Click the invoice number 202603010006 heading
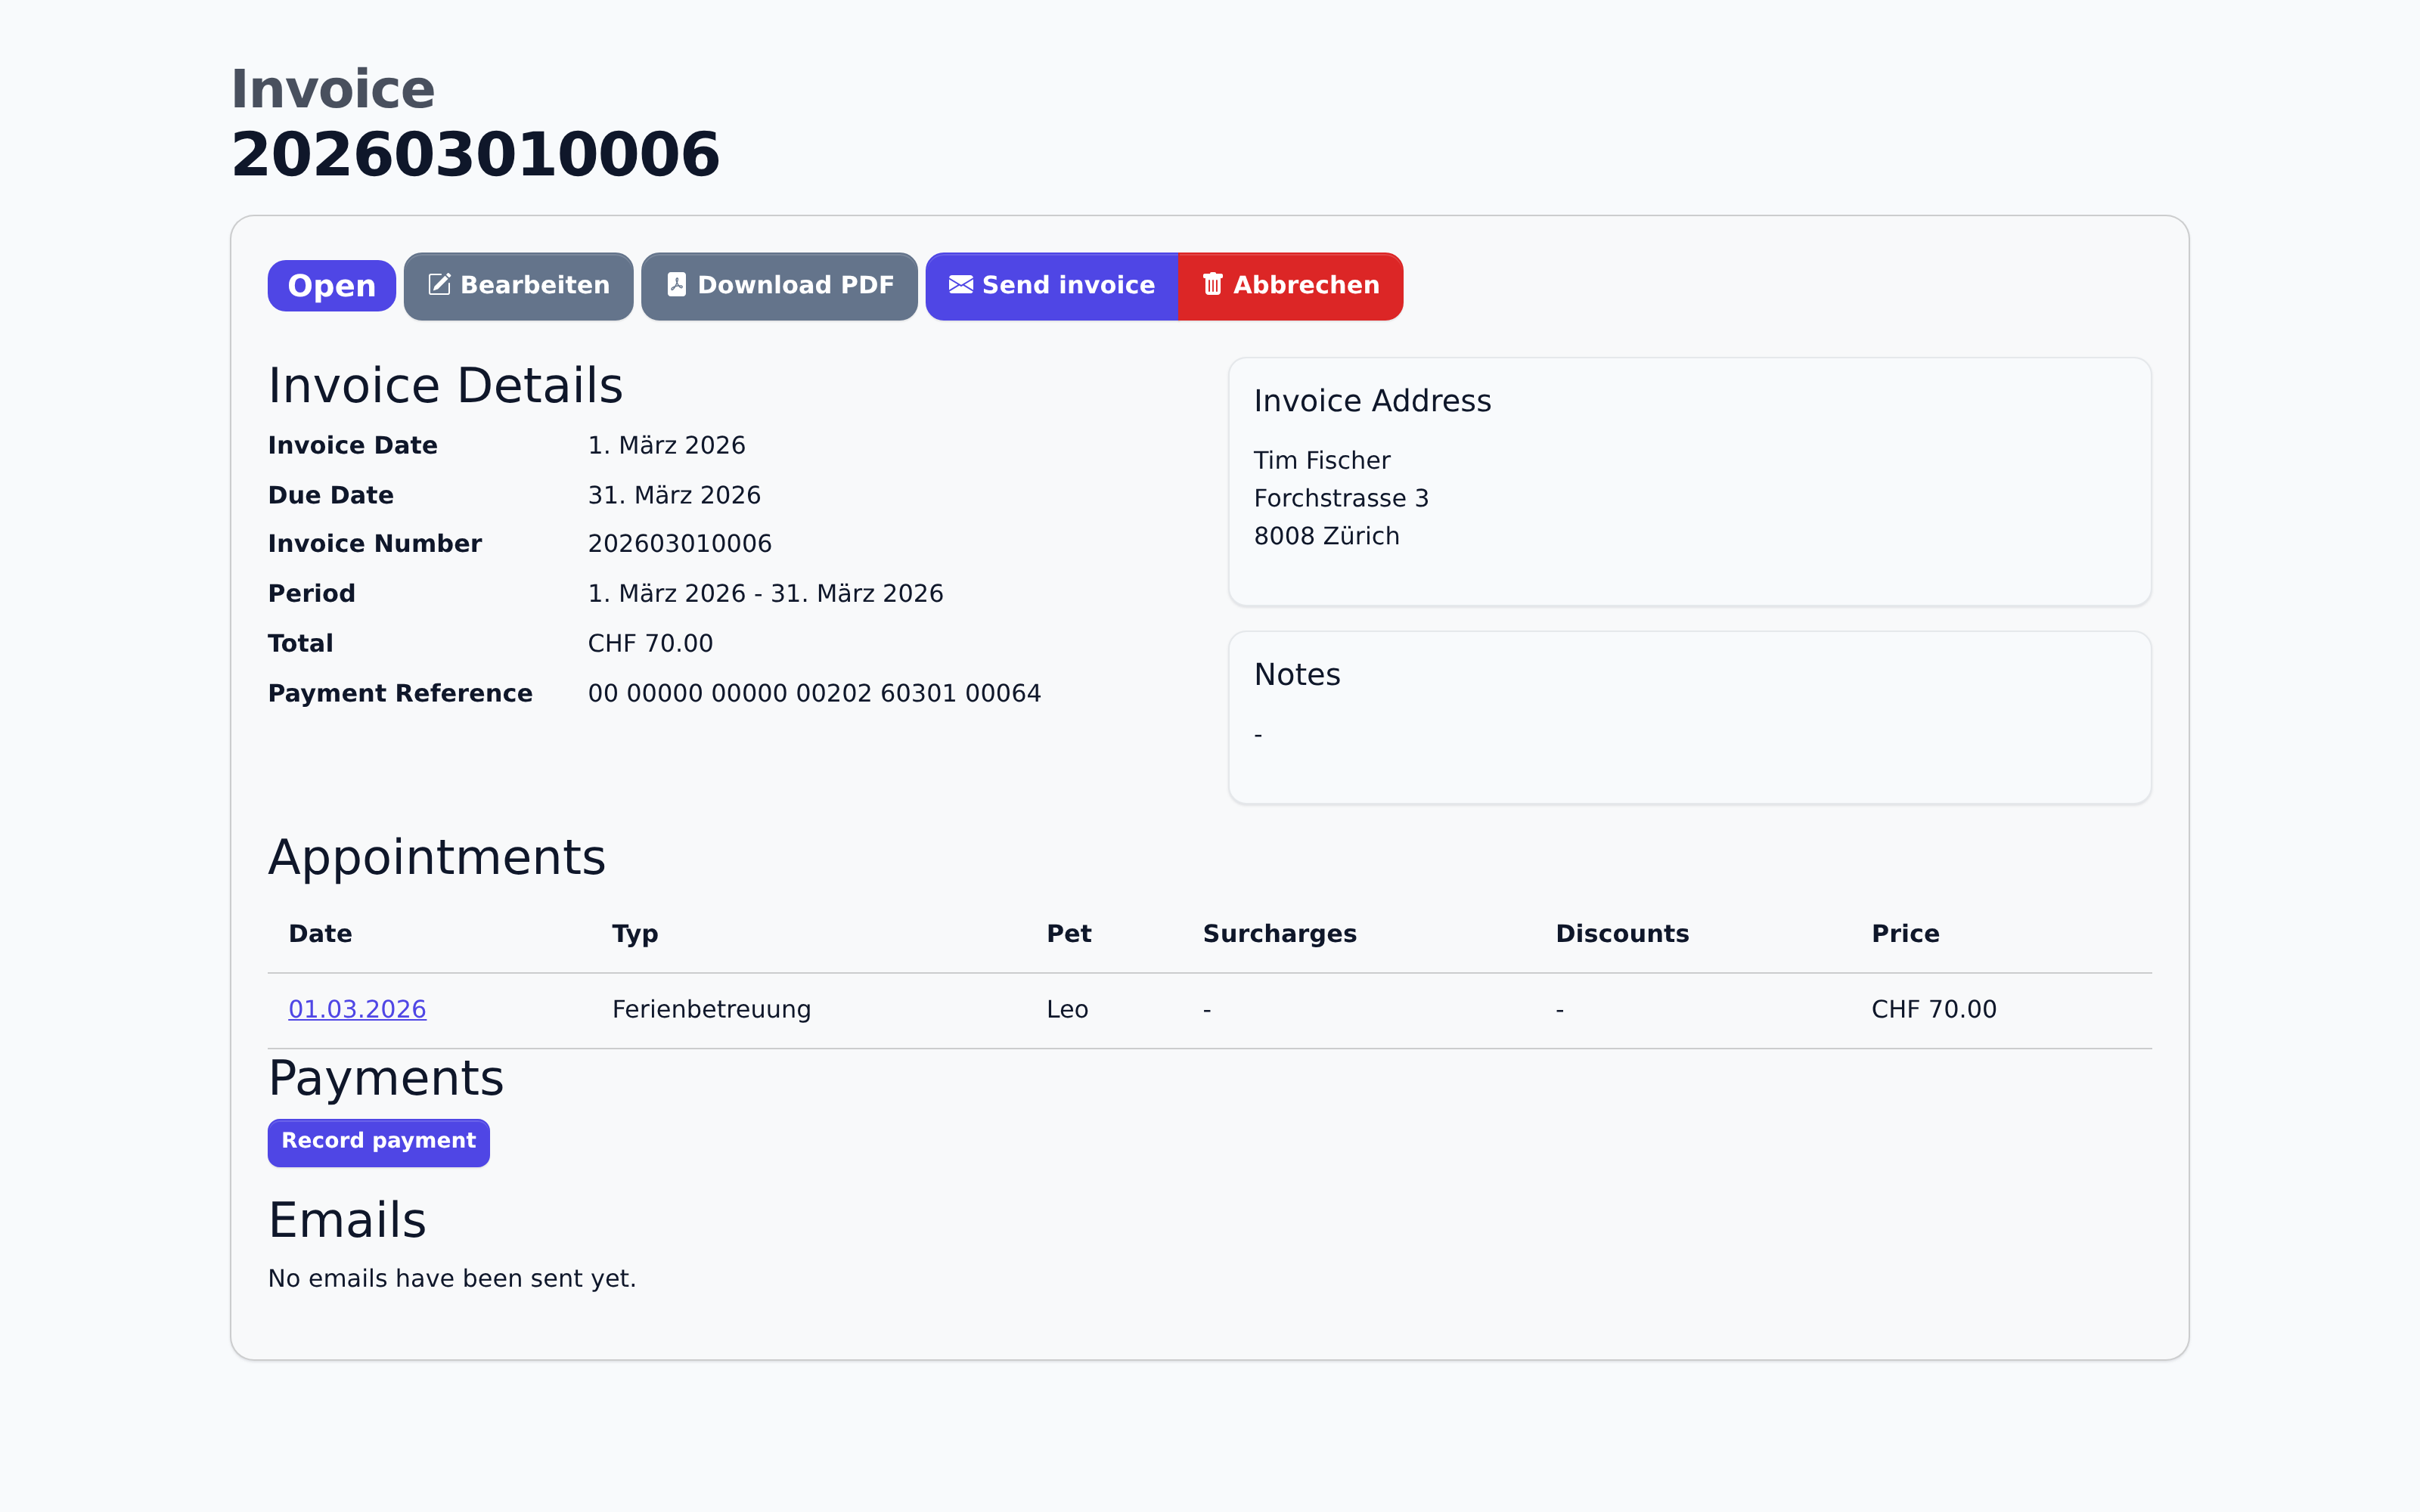 pyautogui.click(x=475, y=155)
